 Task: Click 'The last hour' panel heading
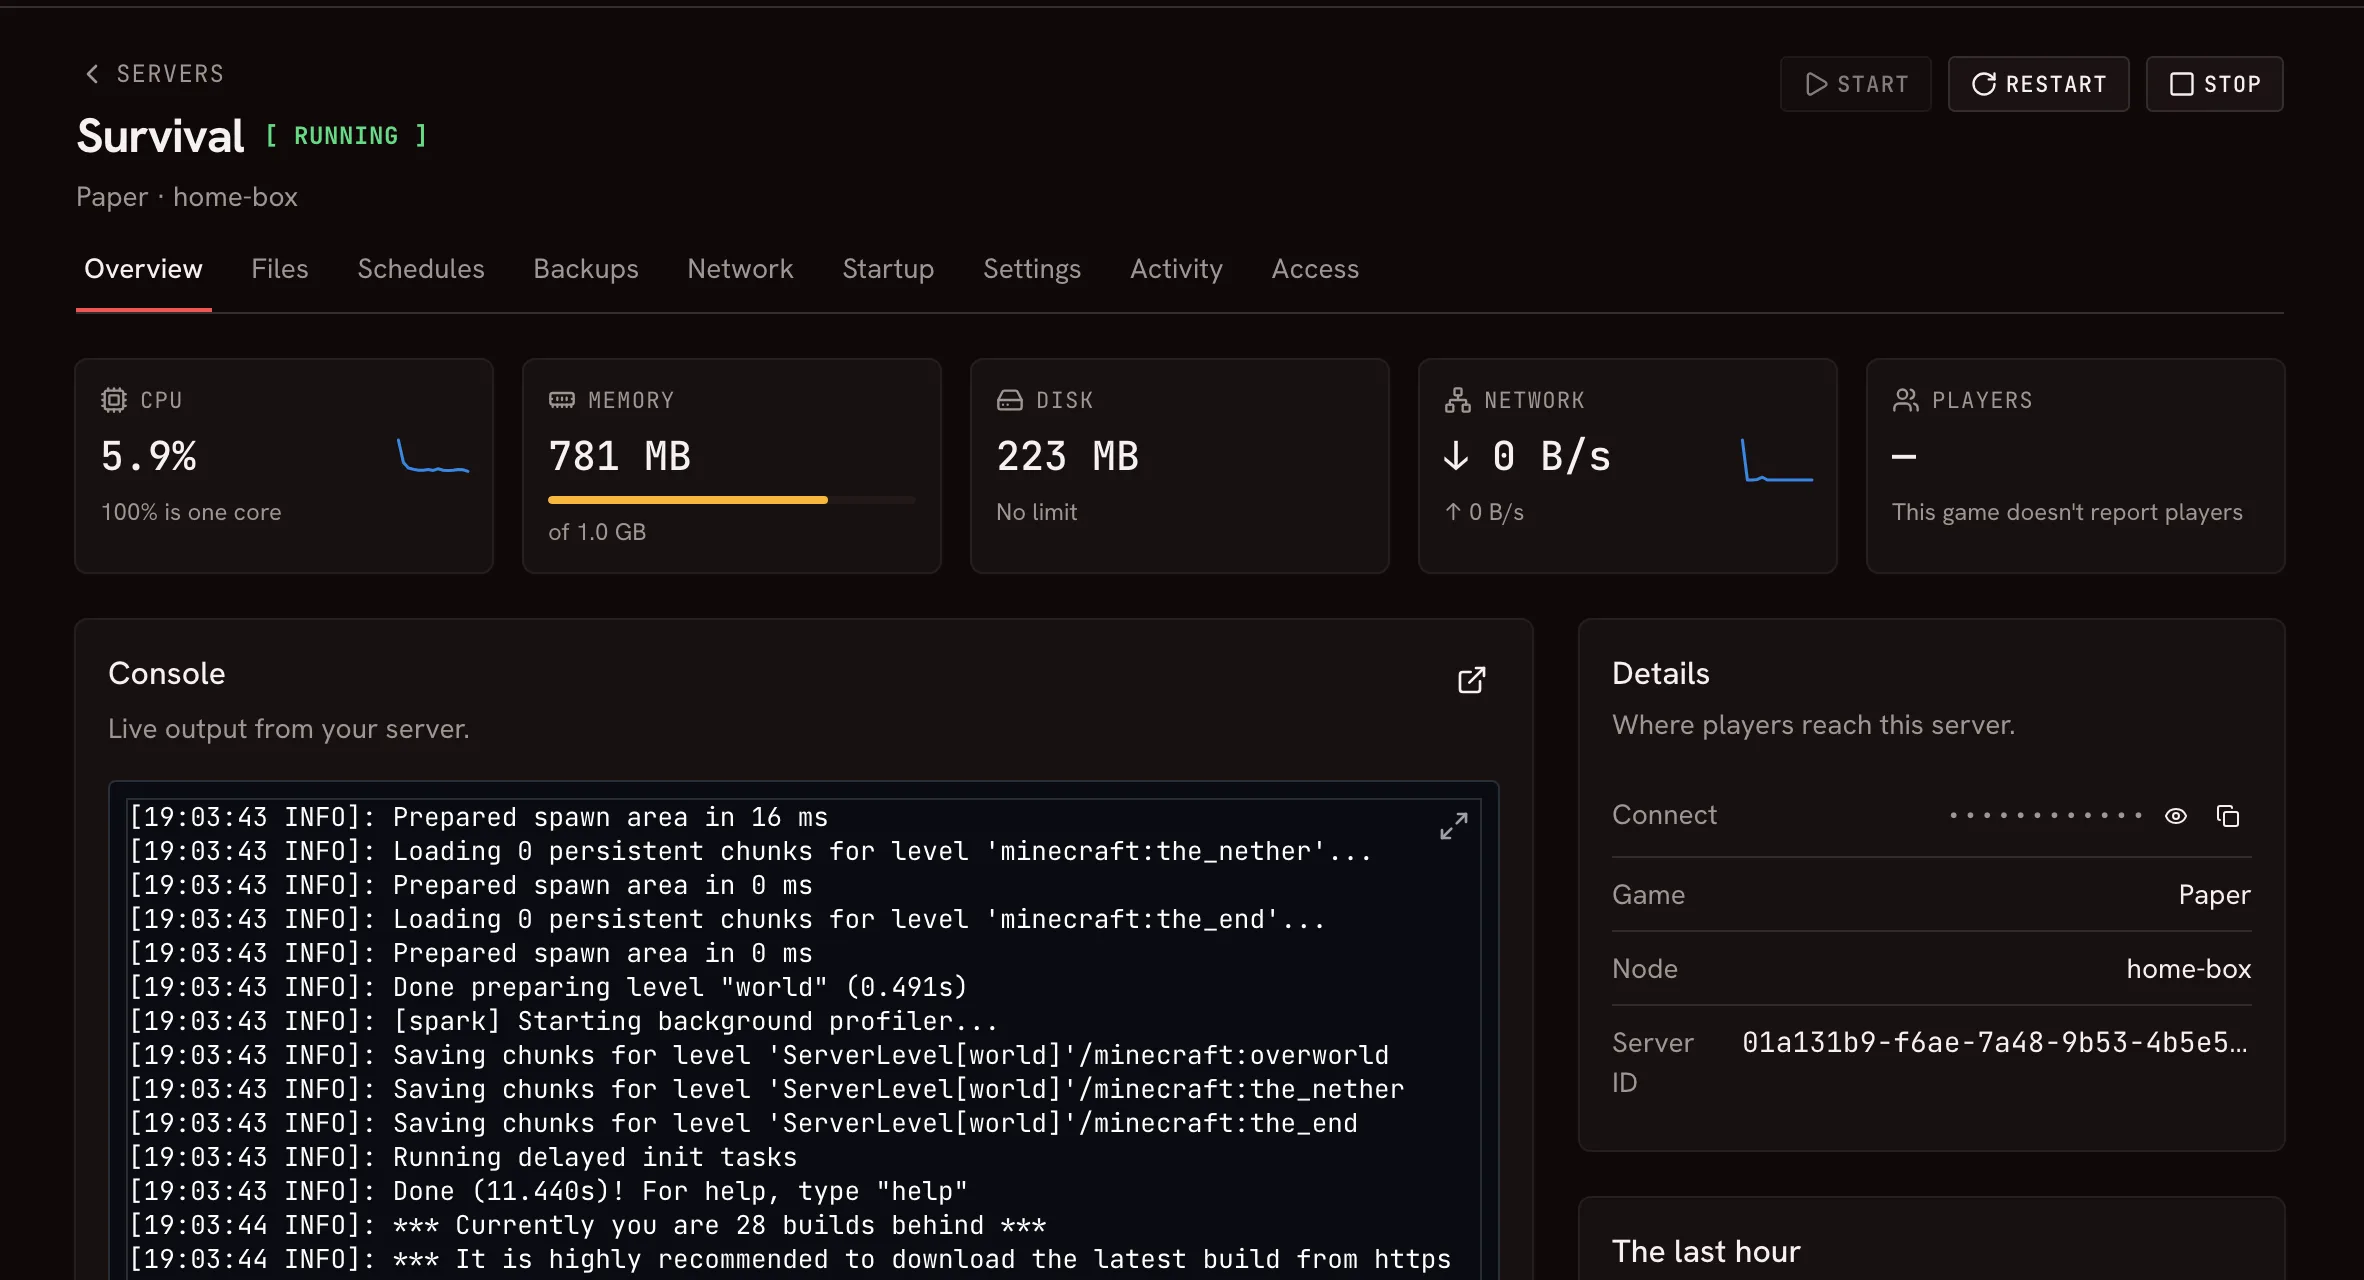[1706, 1252]
